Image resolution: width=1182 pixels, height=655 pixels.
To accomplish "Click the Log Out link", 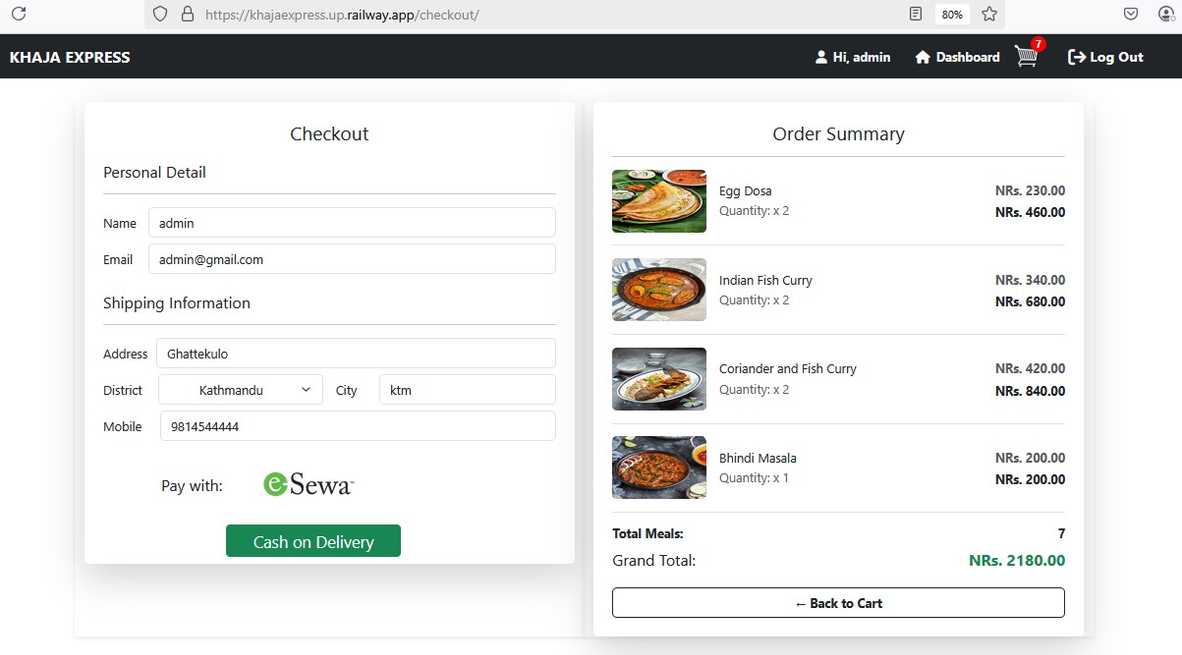I will point(1105,57).
